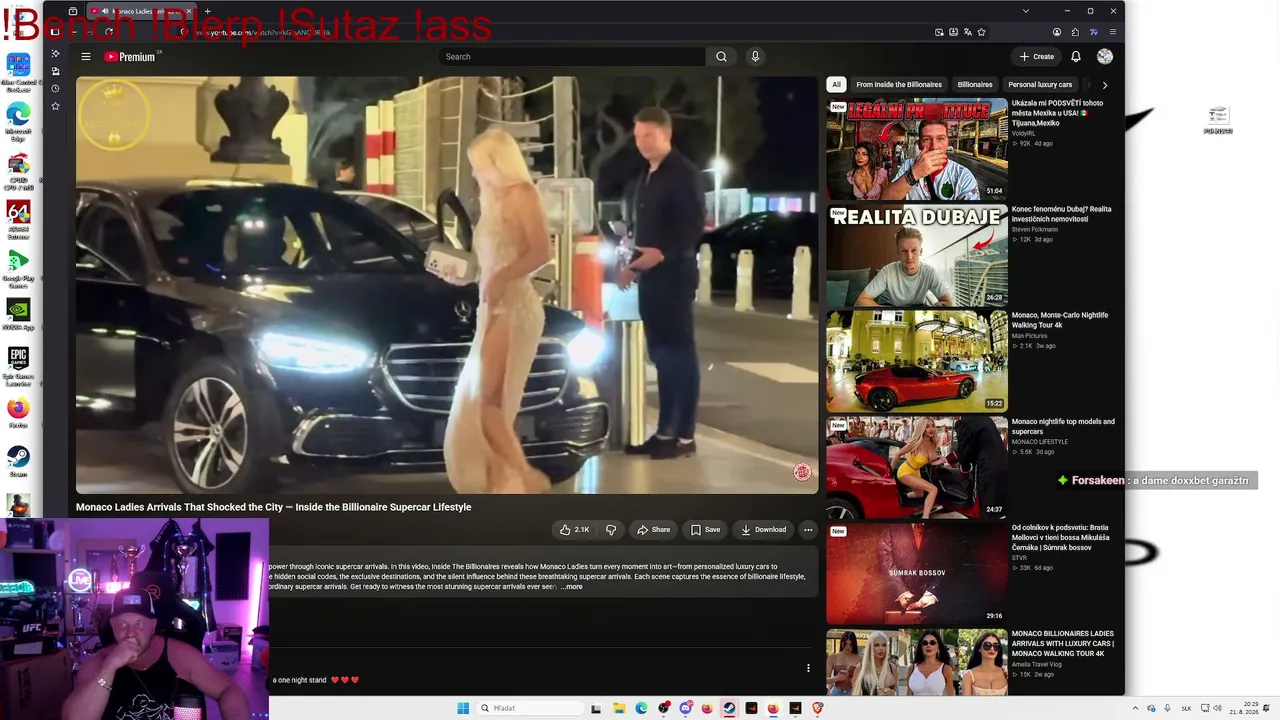The height and width of the screenshot is (720, 1280).
Task: Select the All filter chip
Action: (836, 85)
